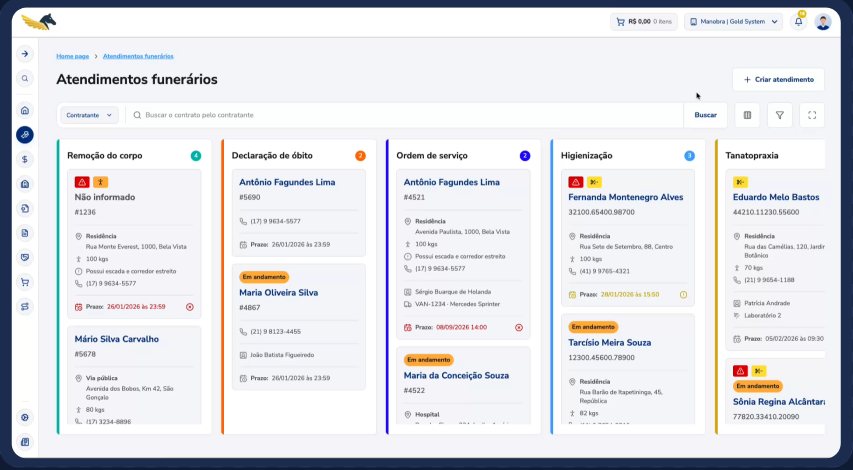Screen dimensions: 853x470
Task: Click yellow badge on Eduardo Melo Bastos card
Action: [740, 182]
